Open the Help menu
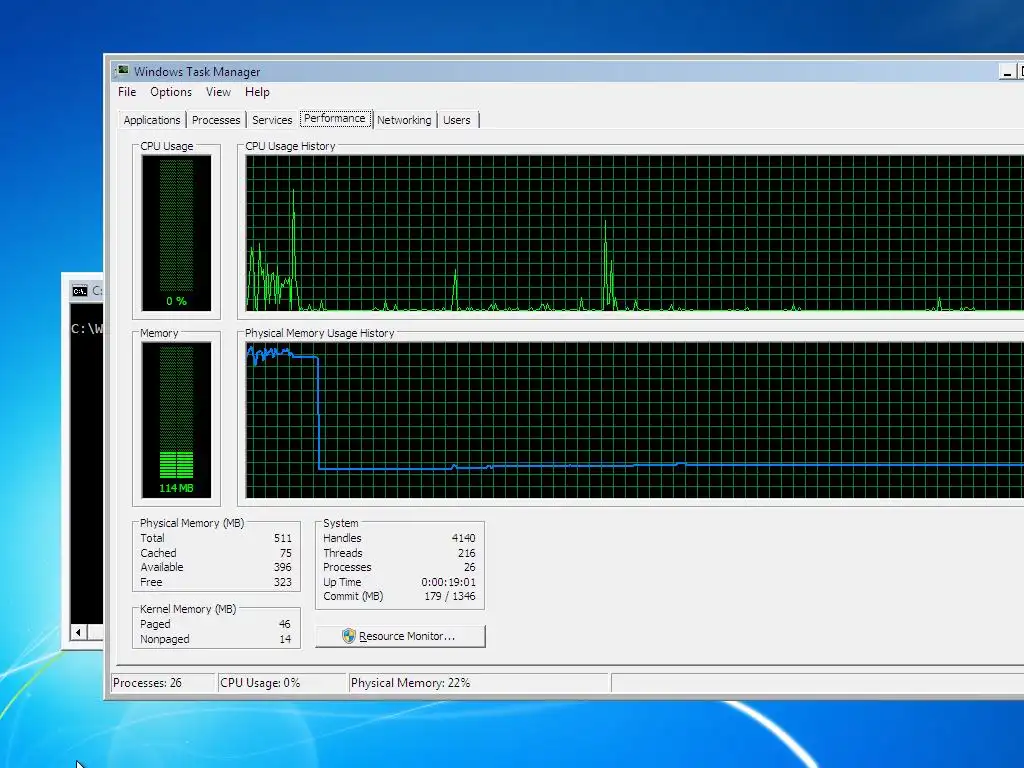 tap(257, 92)
